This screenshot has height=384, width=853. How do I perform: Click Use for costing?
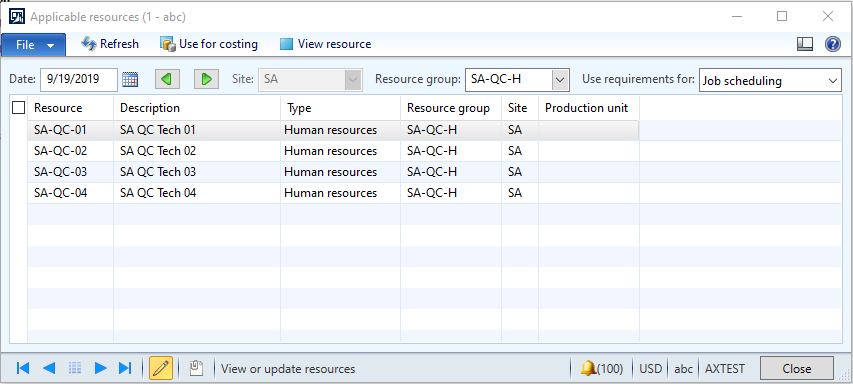coord(209,44)
